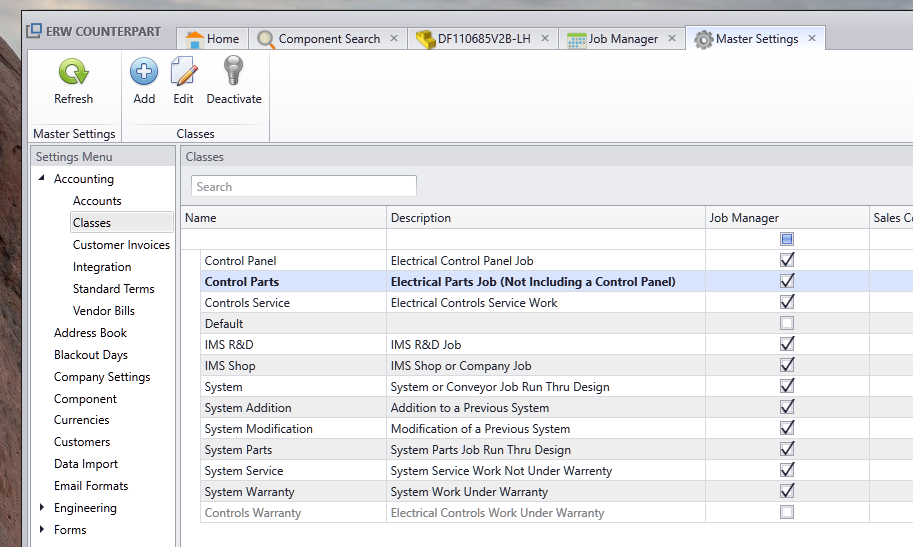Expand the Engineering tree node
The height and width of the screenshot is (547, 913).
coord(42,508)
